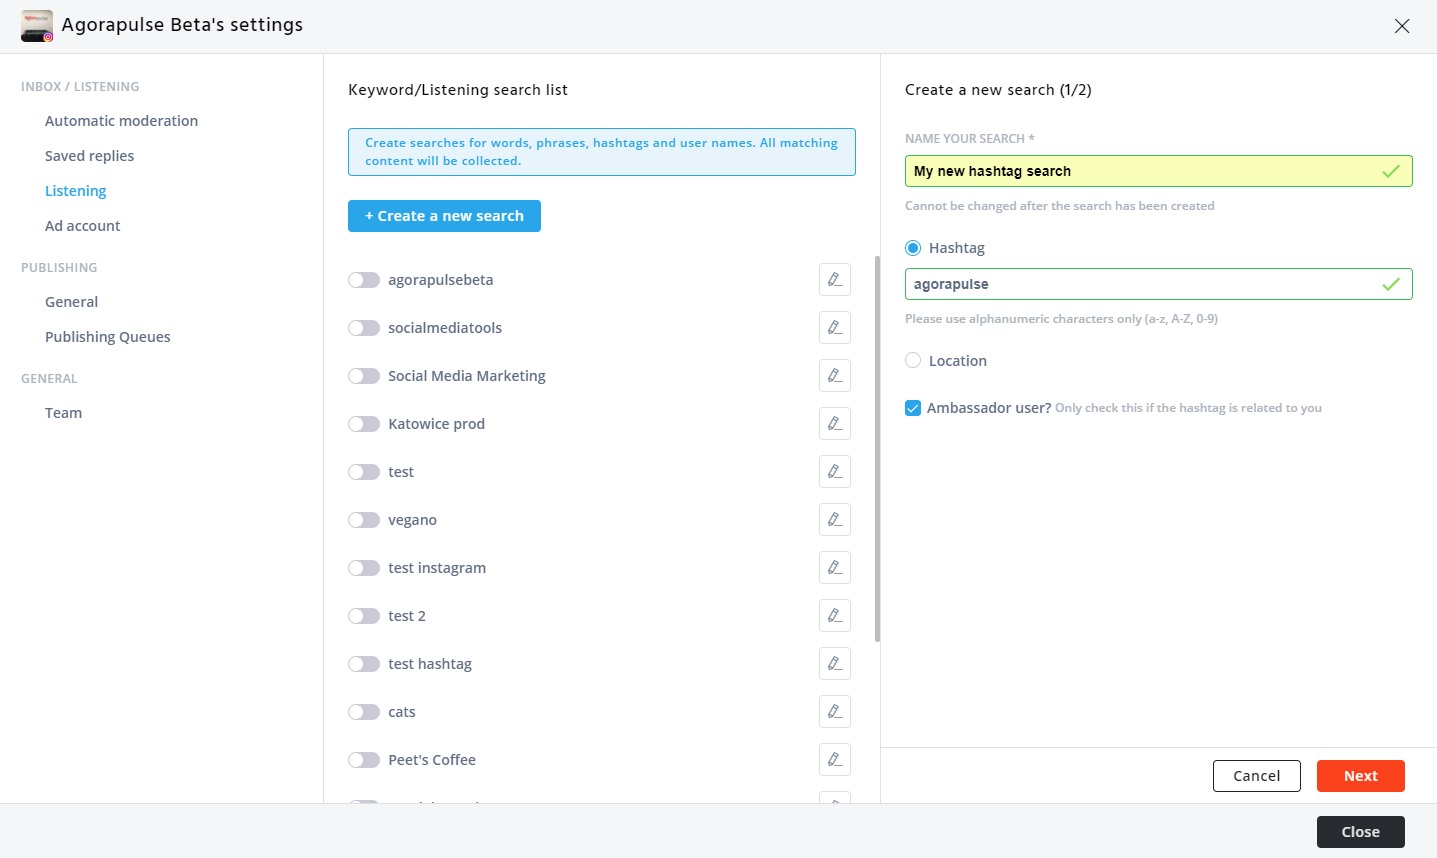Open Publishing Queues settings
This screenshot has height=858, width=1437.
click(107, 337)
